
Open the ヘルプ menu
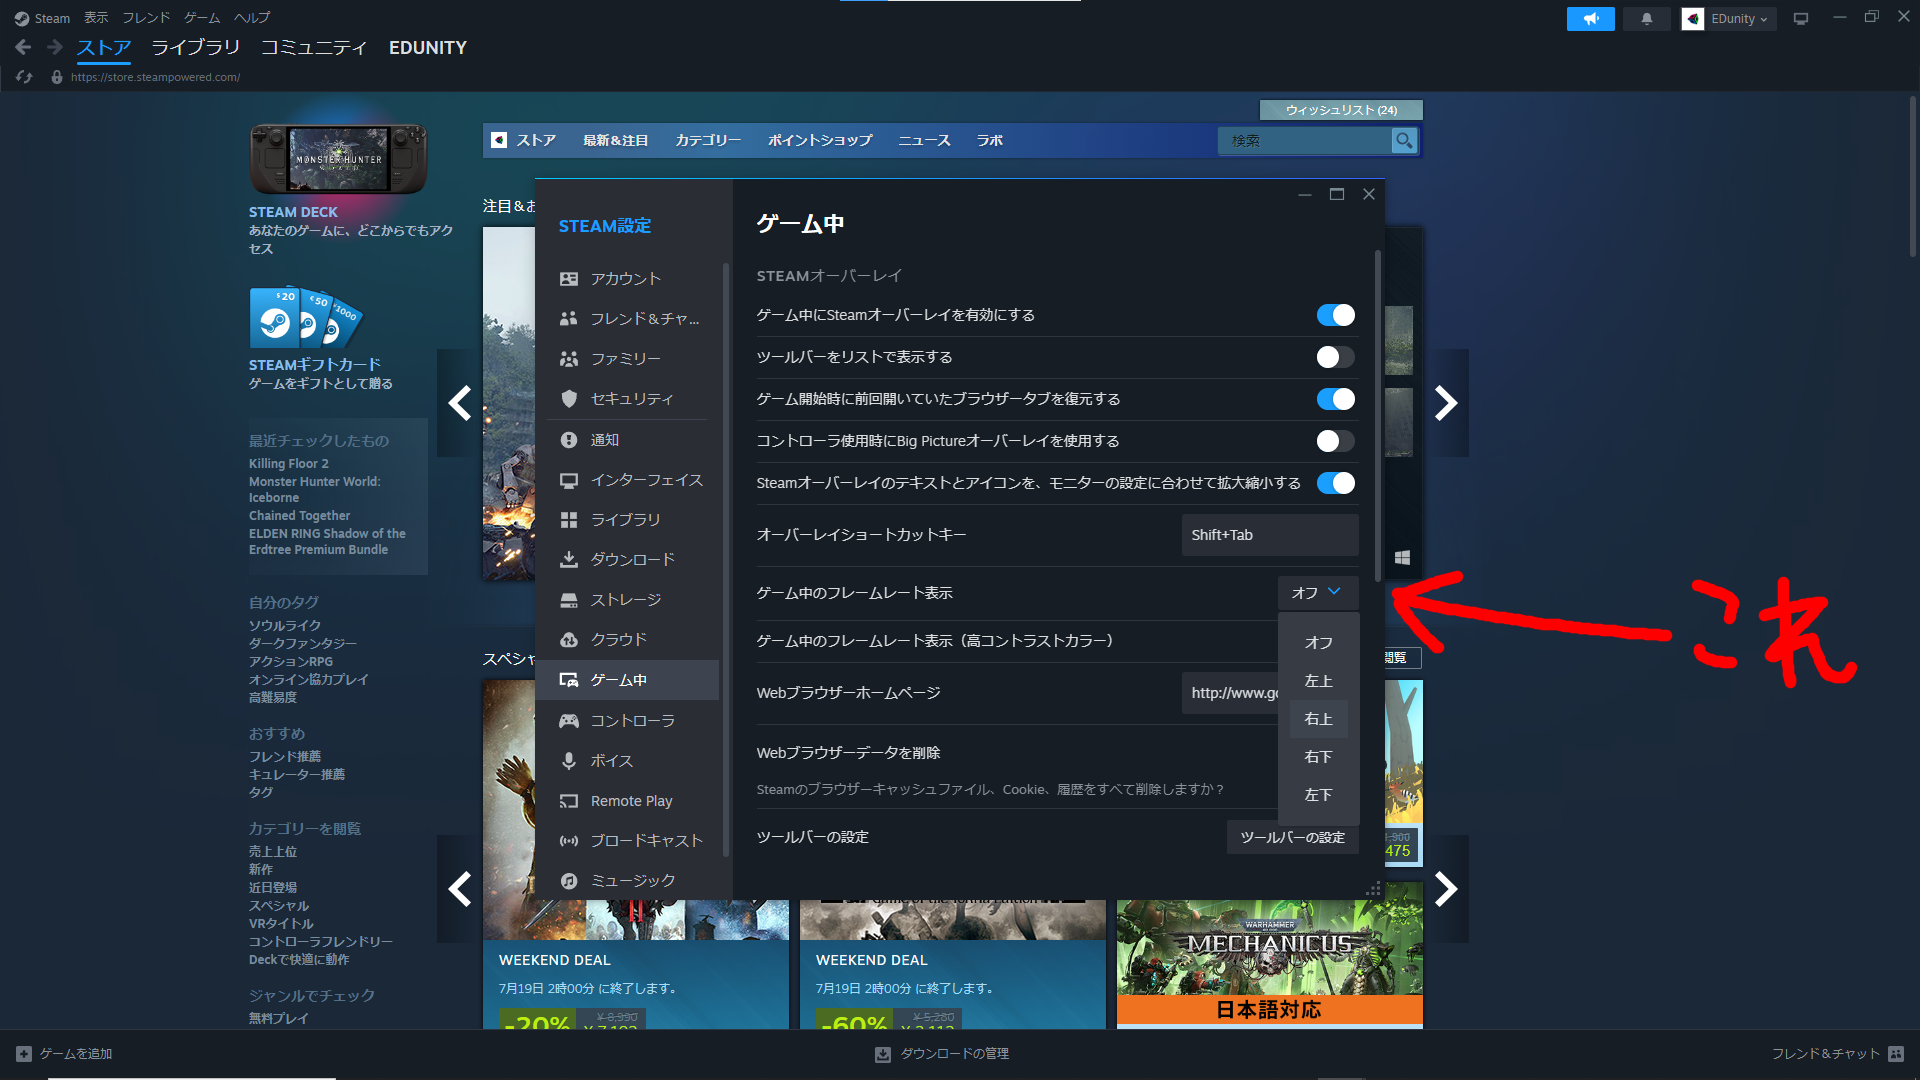pos(251,17)
